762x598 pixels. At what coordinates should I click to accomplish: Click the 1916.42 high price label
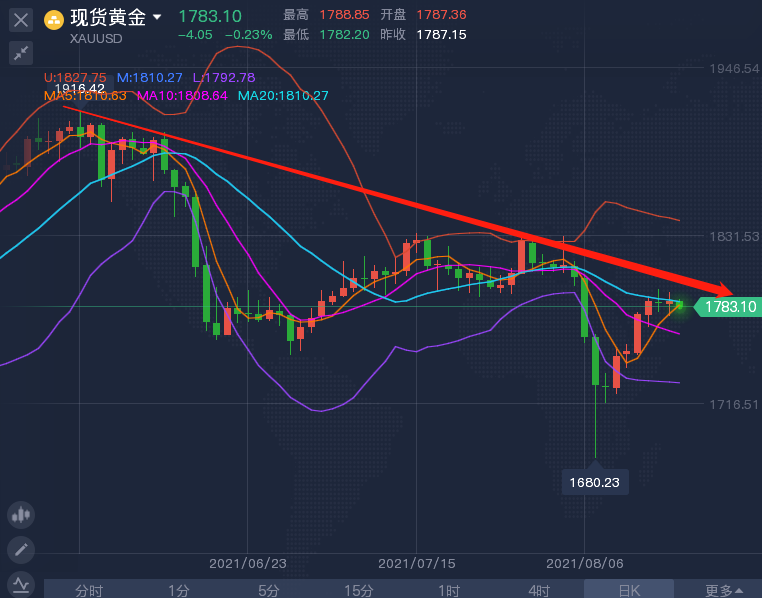pyautogui.click(x=80, y=88)
